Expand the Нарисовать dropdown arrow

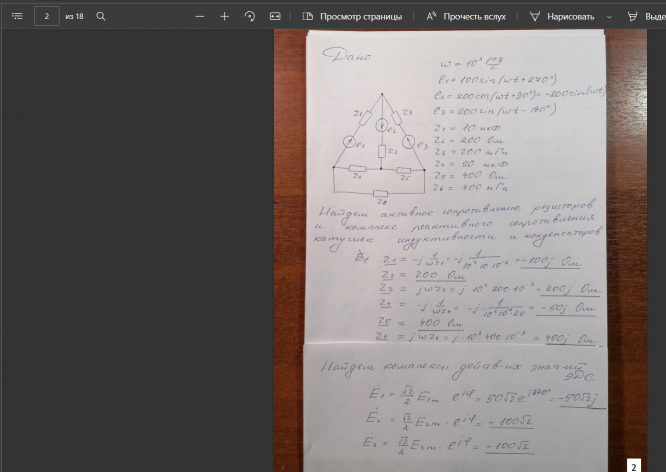point(609,17)
